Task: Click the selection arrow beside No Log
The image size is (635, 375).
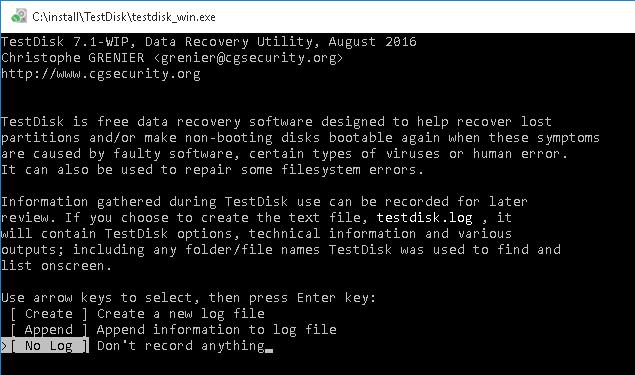Action: coord(4,346)
